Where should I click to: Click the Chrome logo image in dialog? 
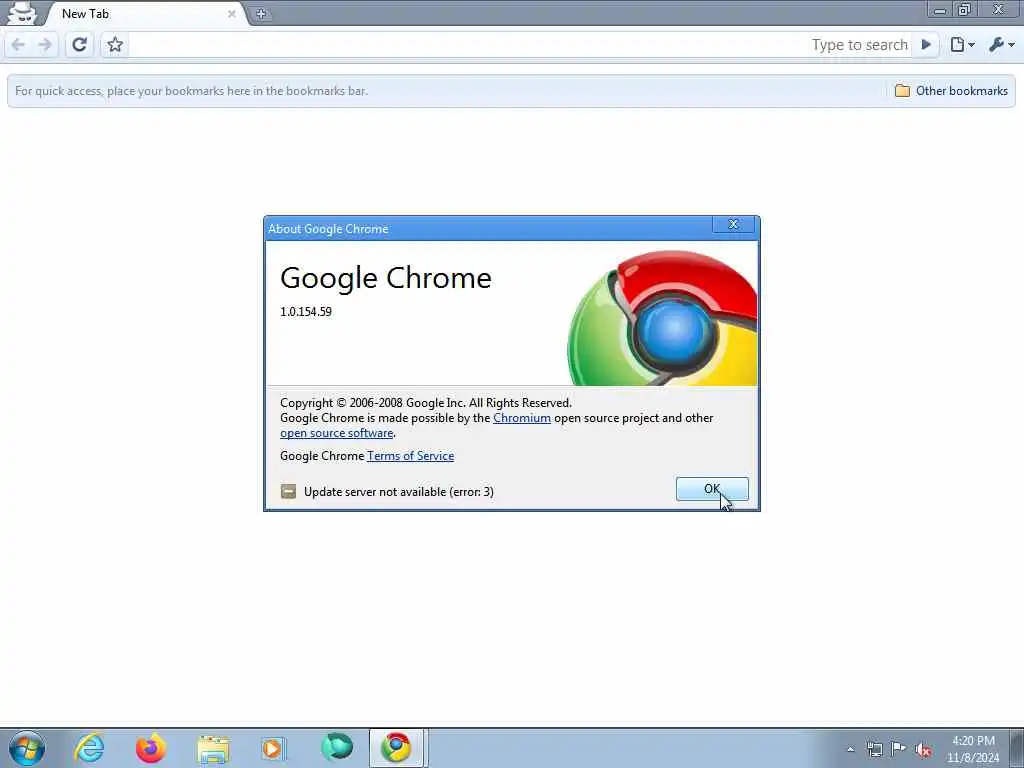(662, 318)
